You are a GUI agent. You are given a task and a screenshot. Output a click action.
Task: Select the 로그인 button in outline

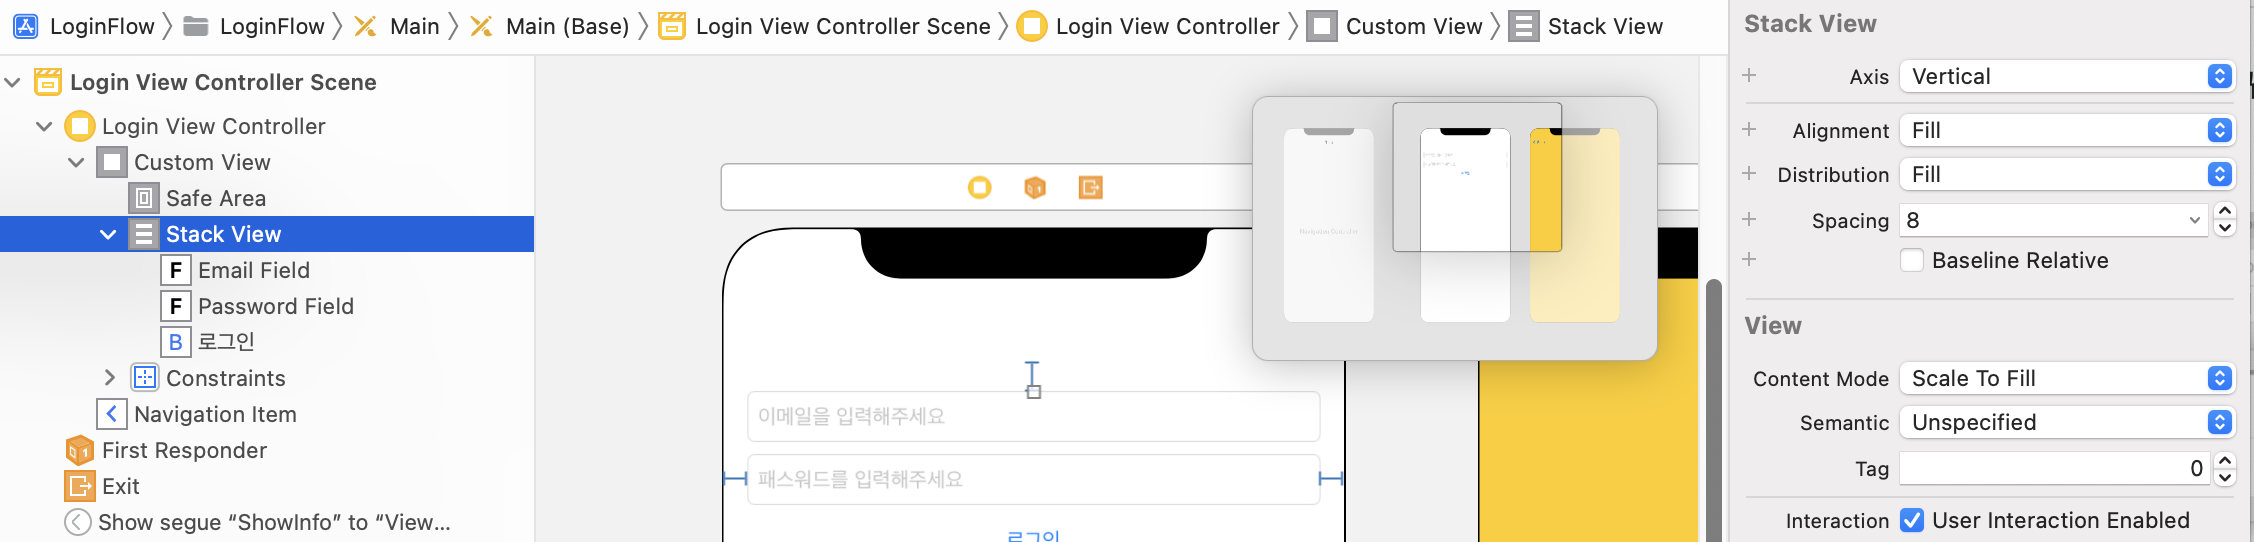point(226,342)
